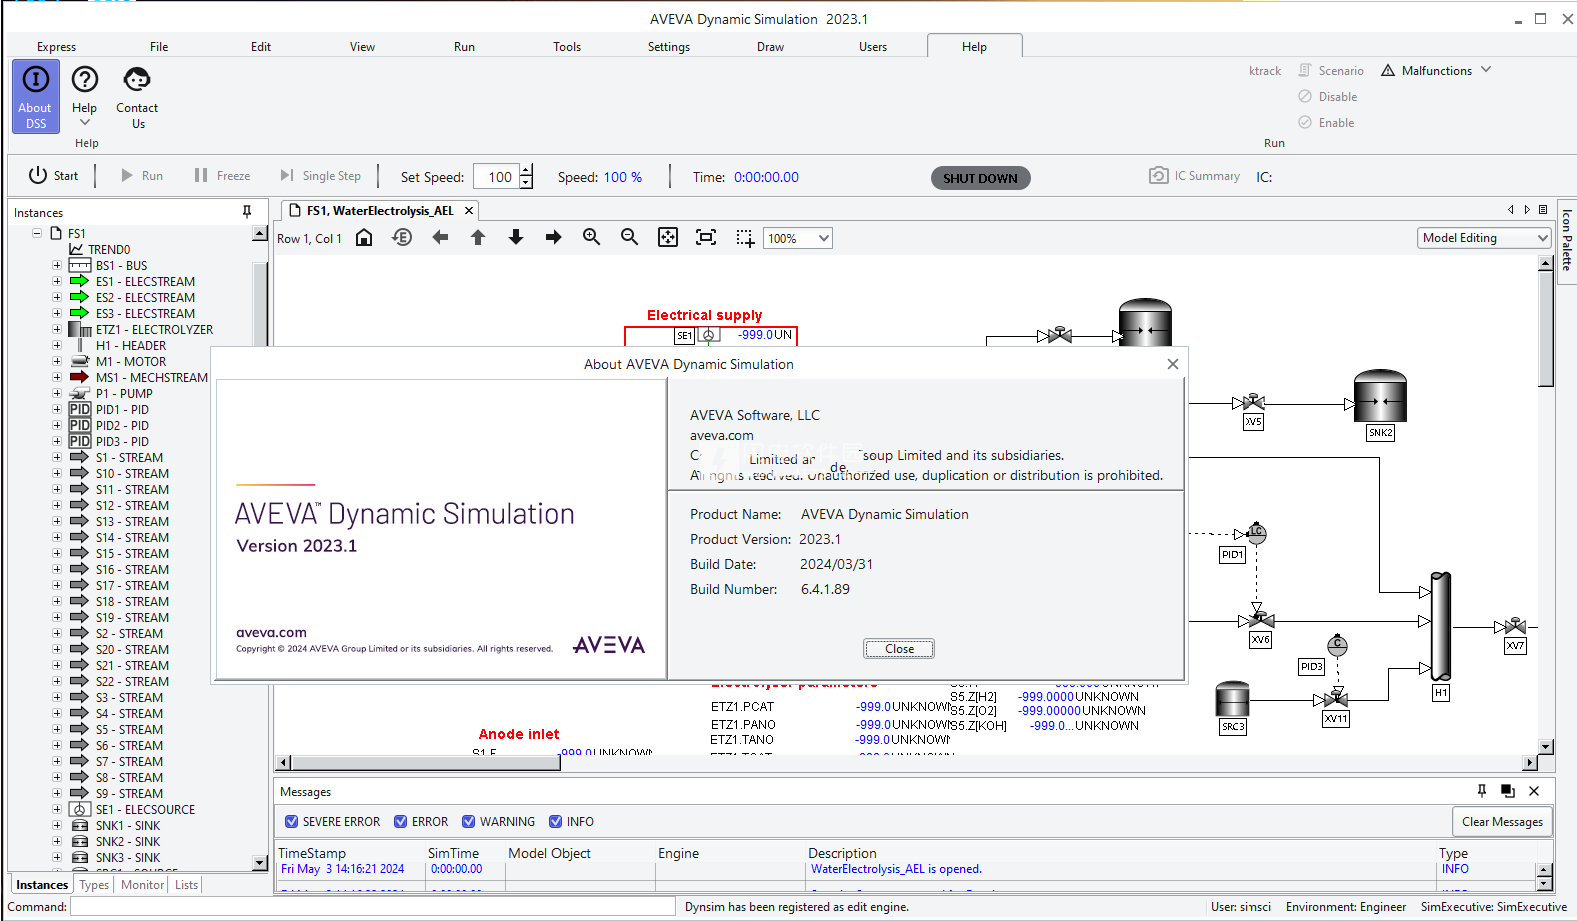The width and height of the screenshot is (1577, 921).
Task: Click the zoom to selection region icon
Action: coord(745,237)
